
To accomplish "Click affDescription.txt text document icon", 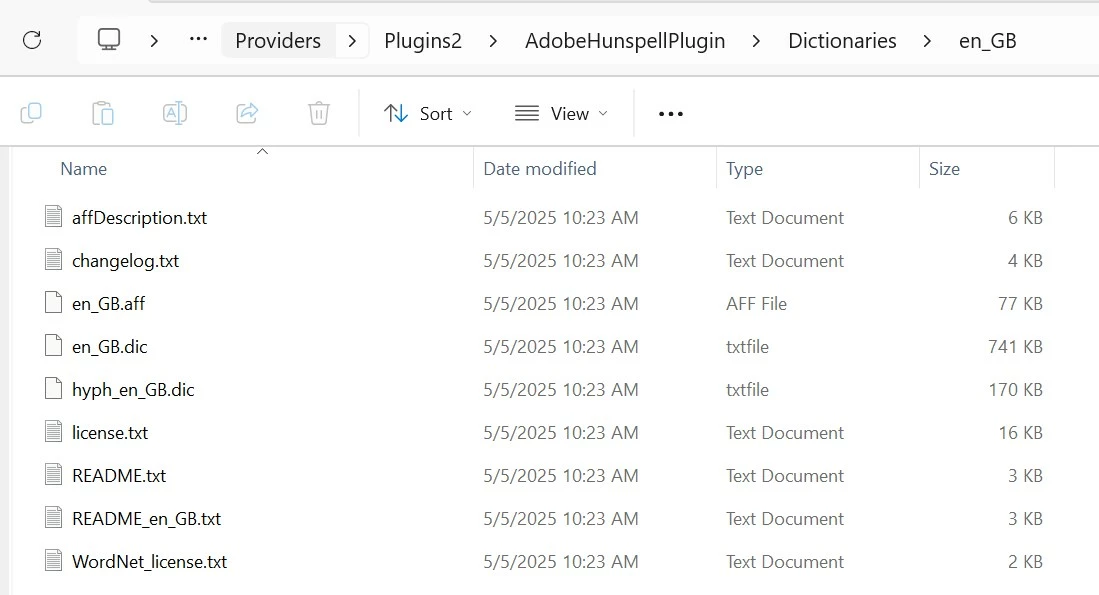I will 53,217.
